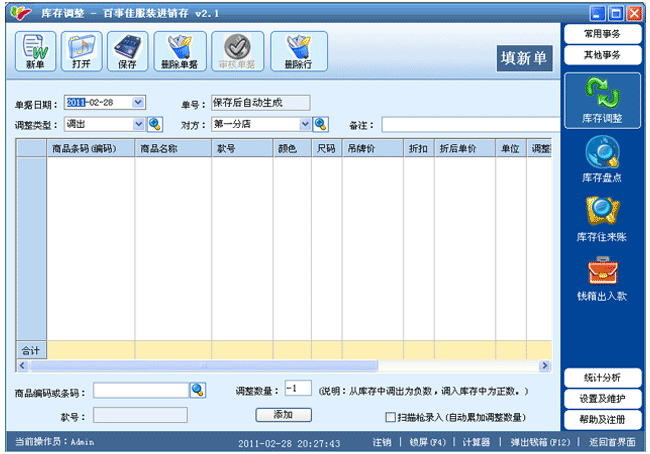Click 当前操作员：Admin status text
Screen dimensions: 650x454
tap(55, 442)
